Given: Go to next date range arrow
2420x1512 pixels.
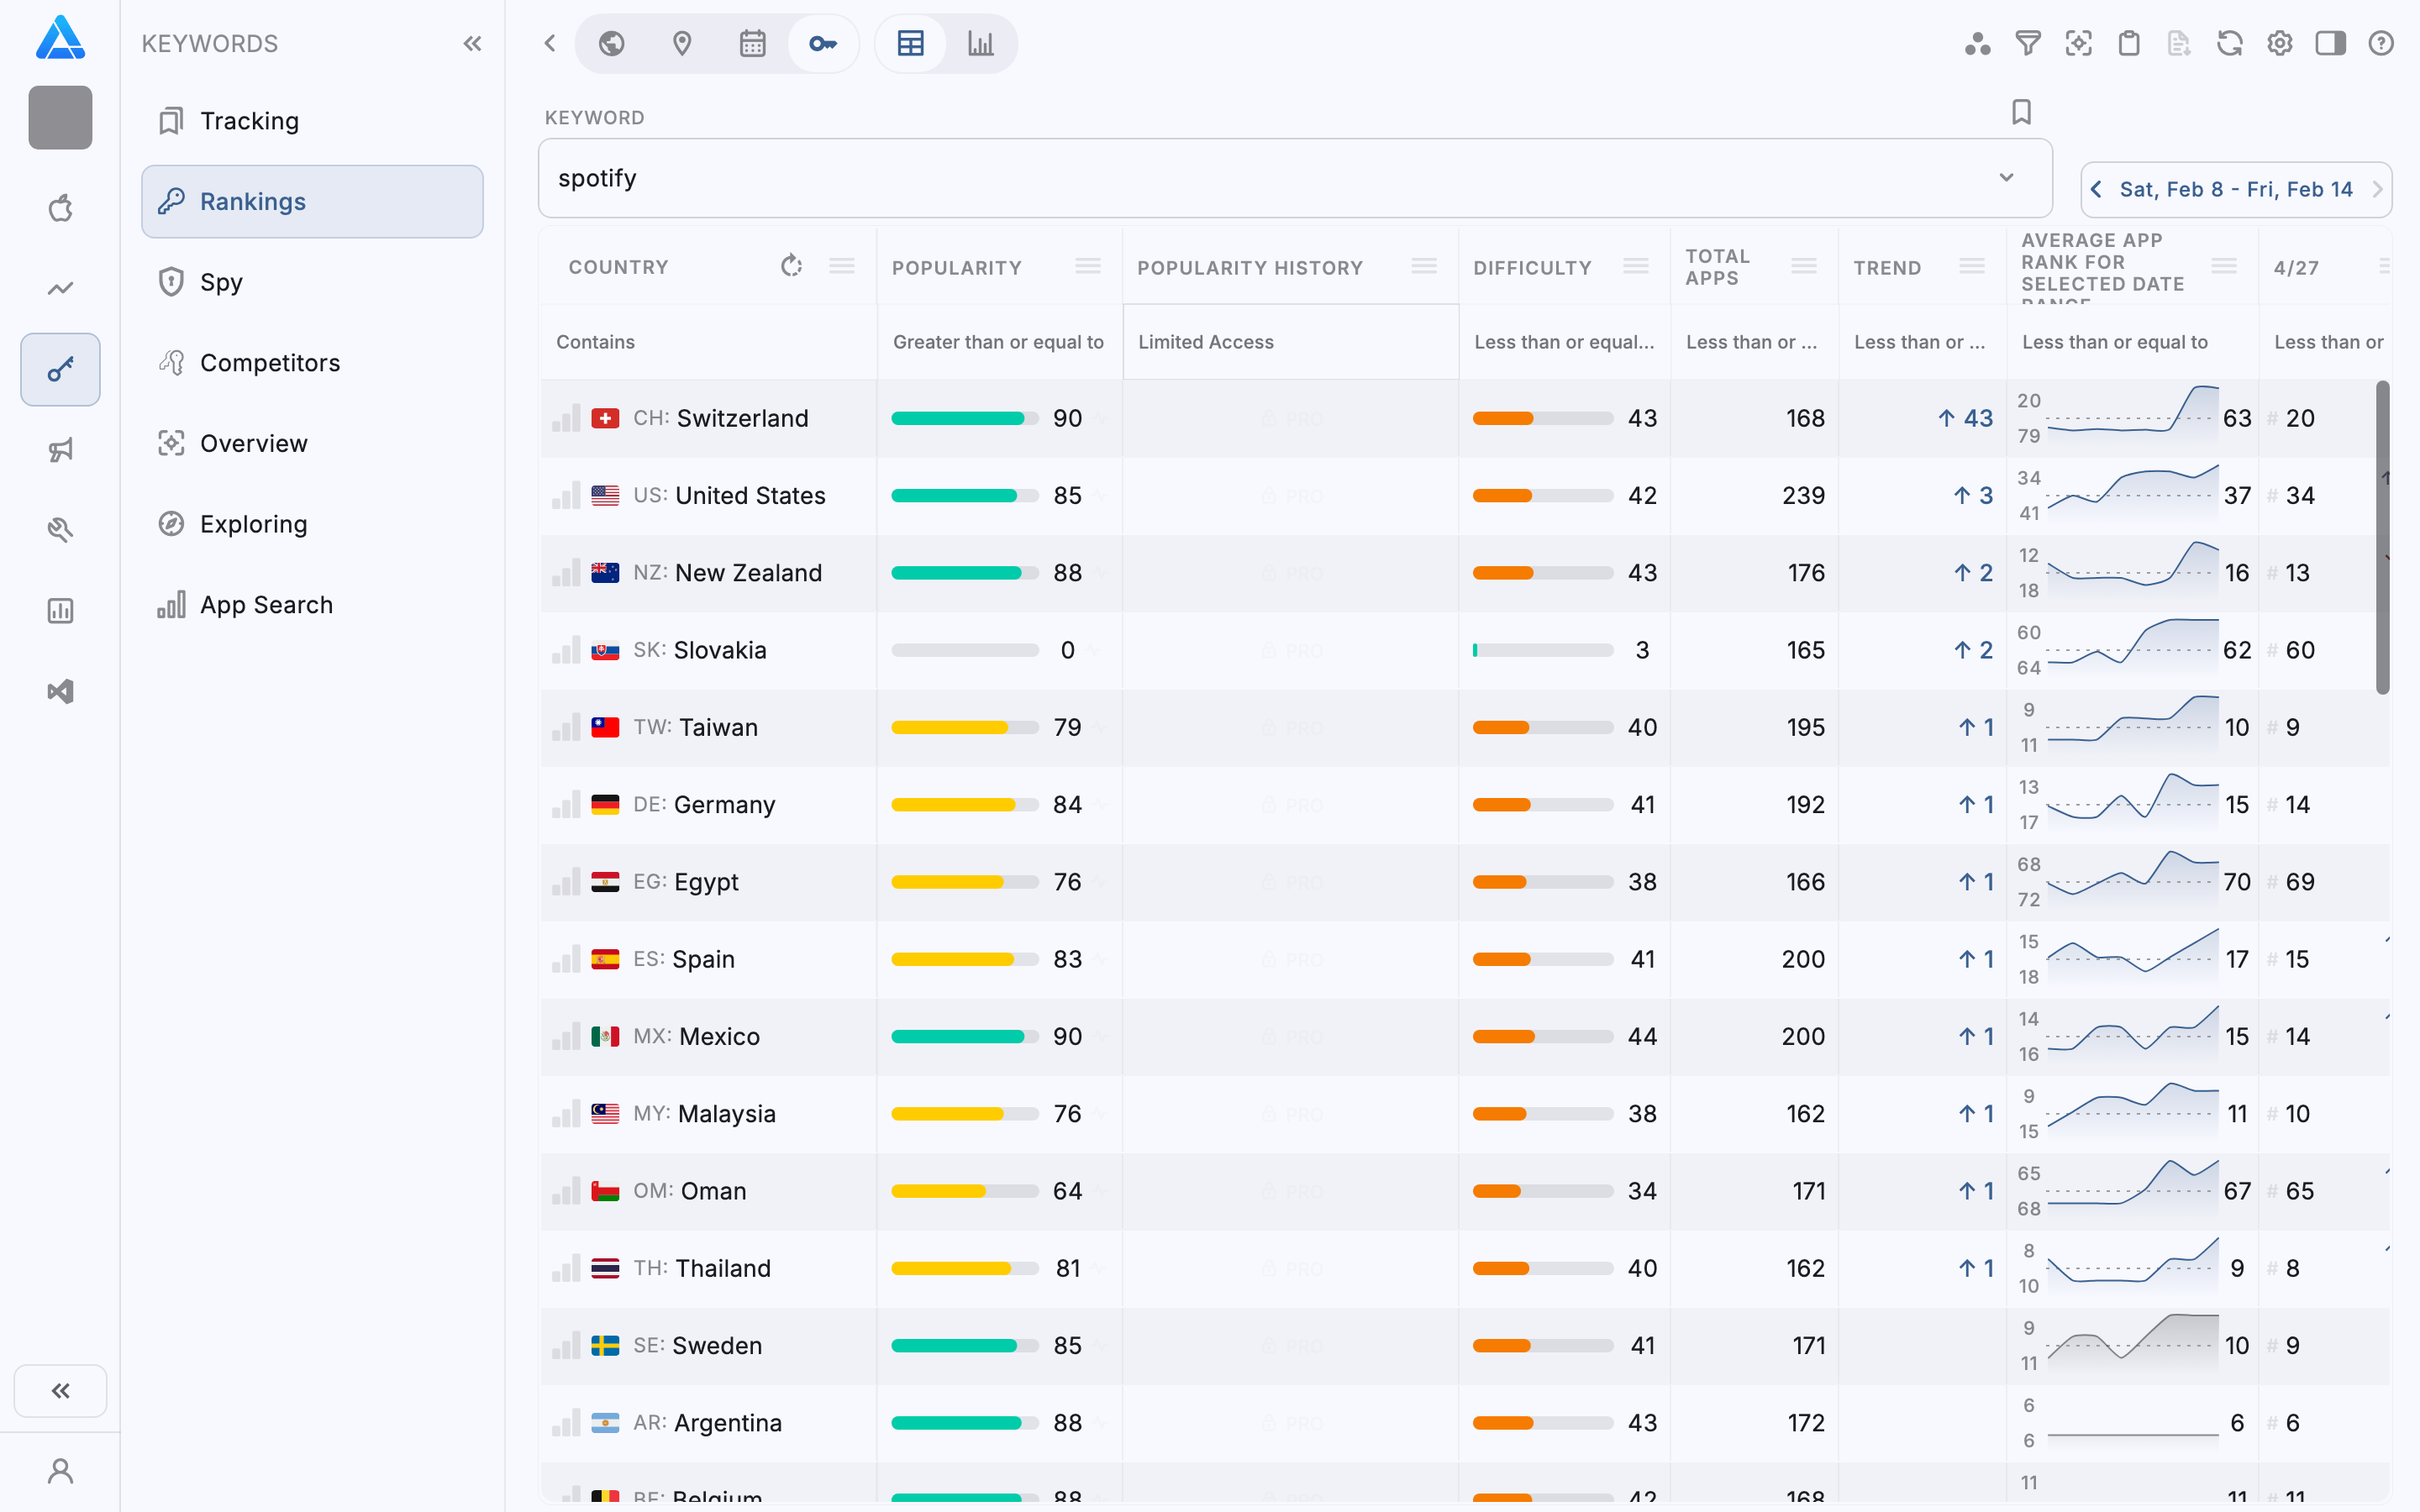Looking at the screenshot, I should pos(2377,189).
